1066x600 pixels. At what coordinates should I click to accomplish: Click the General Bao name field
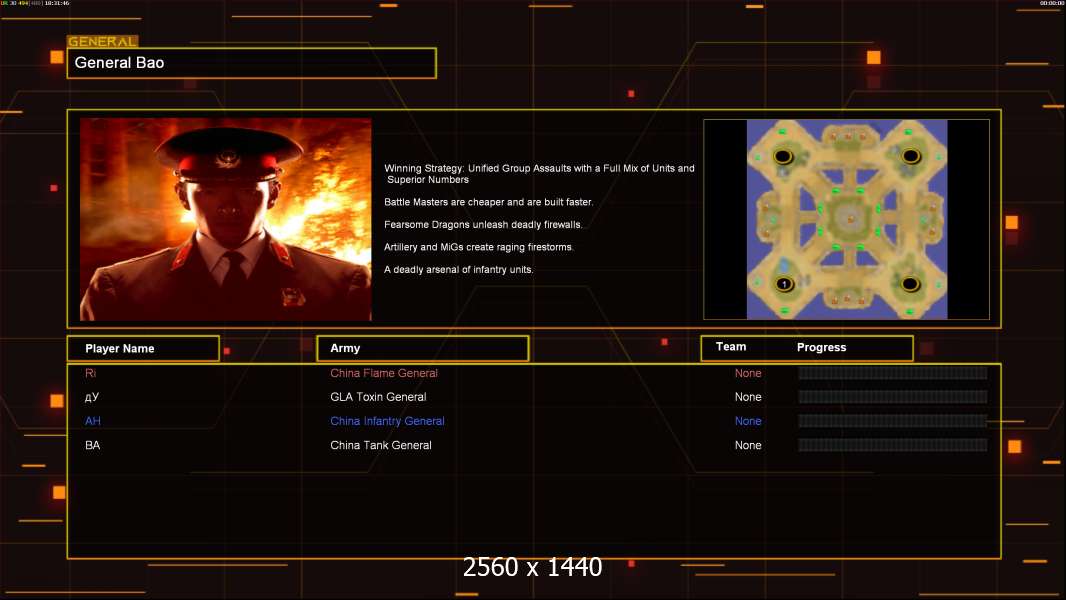tap(252, 63)
